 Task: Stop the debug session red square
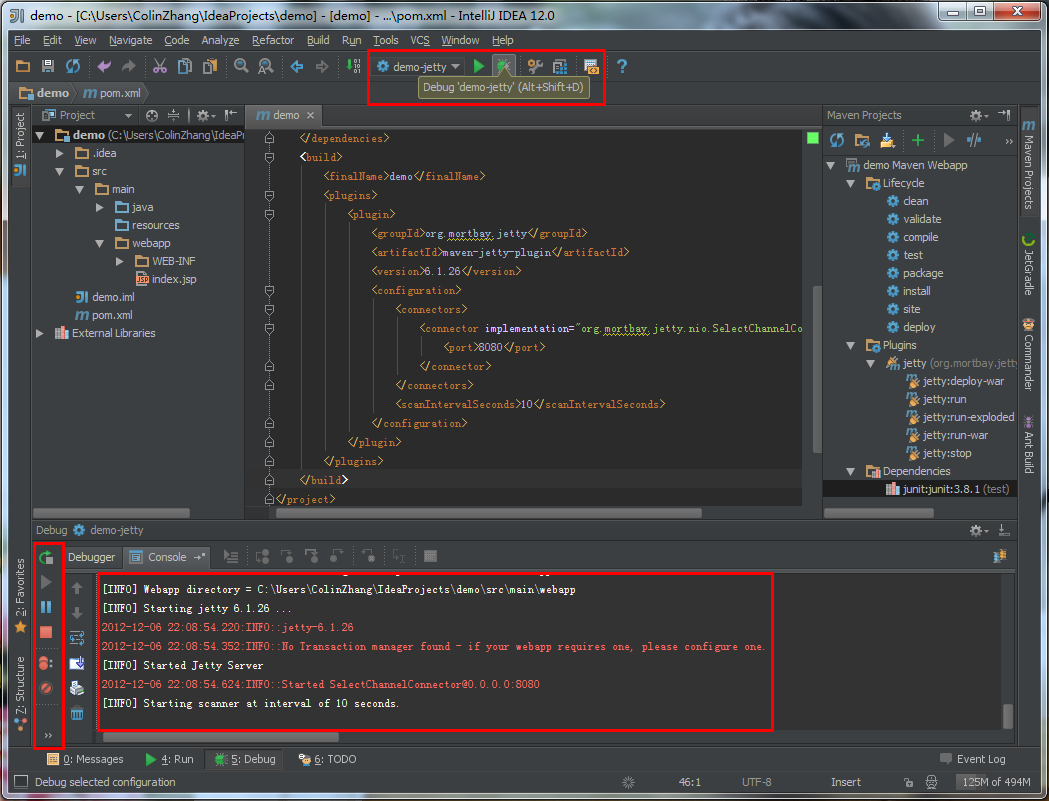tap(45, 632)
